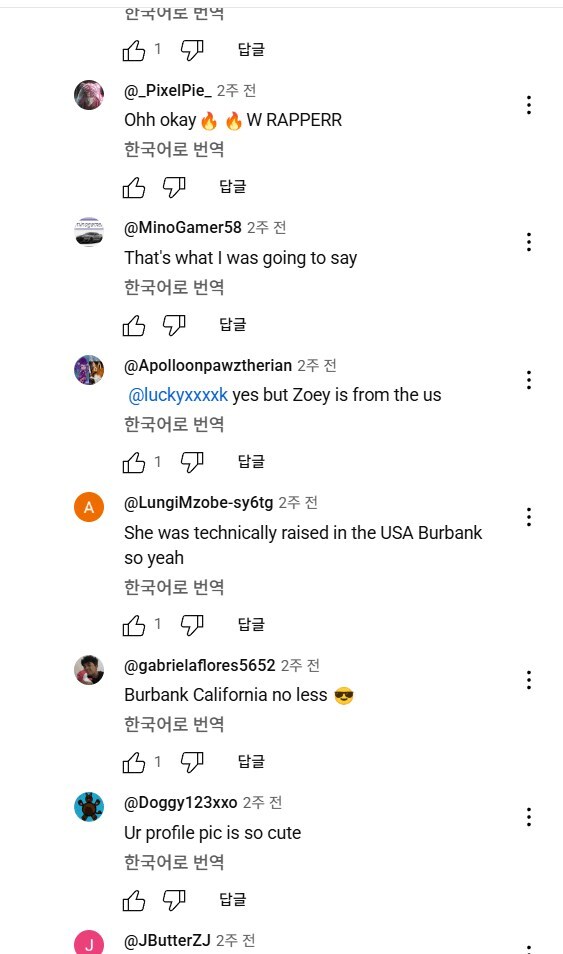This screenshot has height=954, width=563.
Task: Translate the Burbank California comment to Korean
Action: click(174, 724)
